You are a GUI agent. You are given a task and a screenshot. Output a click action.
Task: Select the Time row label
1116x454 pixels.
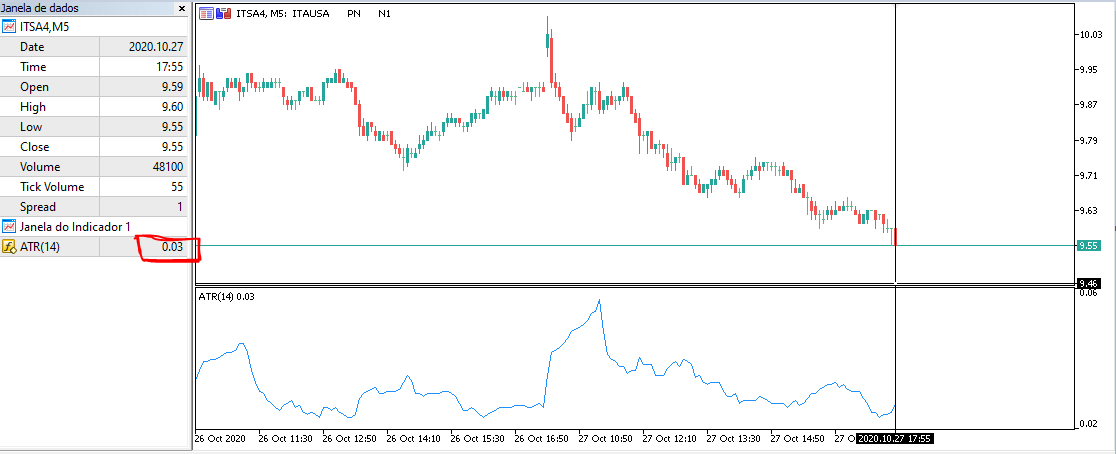click(x=33, y=67)
